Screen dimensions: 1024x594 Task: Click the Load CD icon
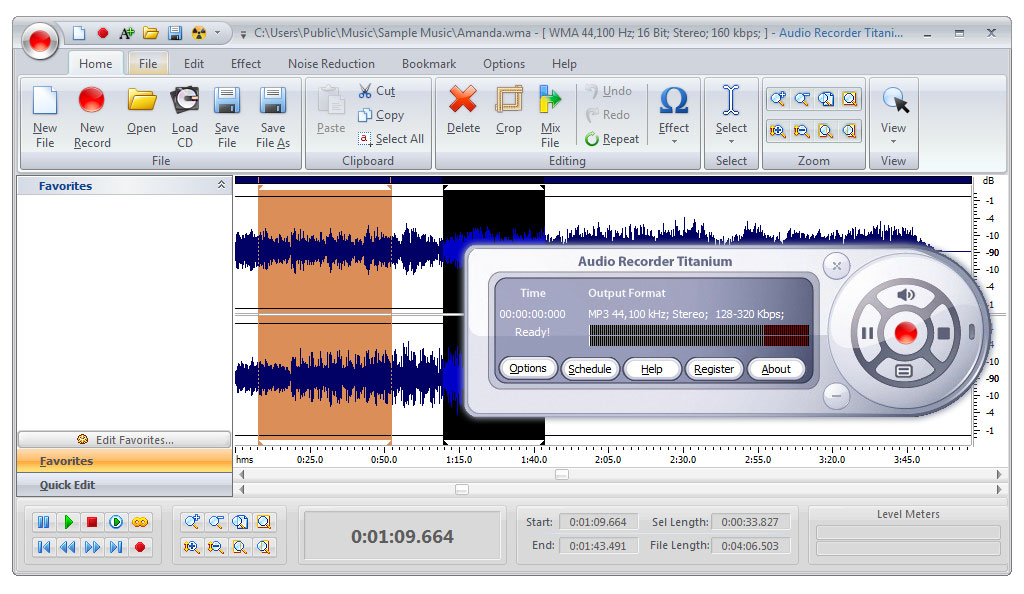coord(185,101)
